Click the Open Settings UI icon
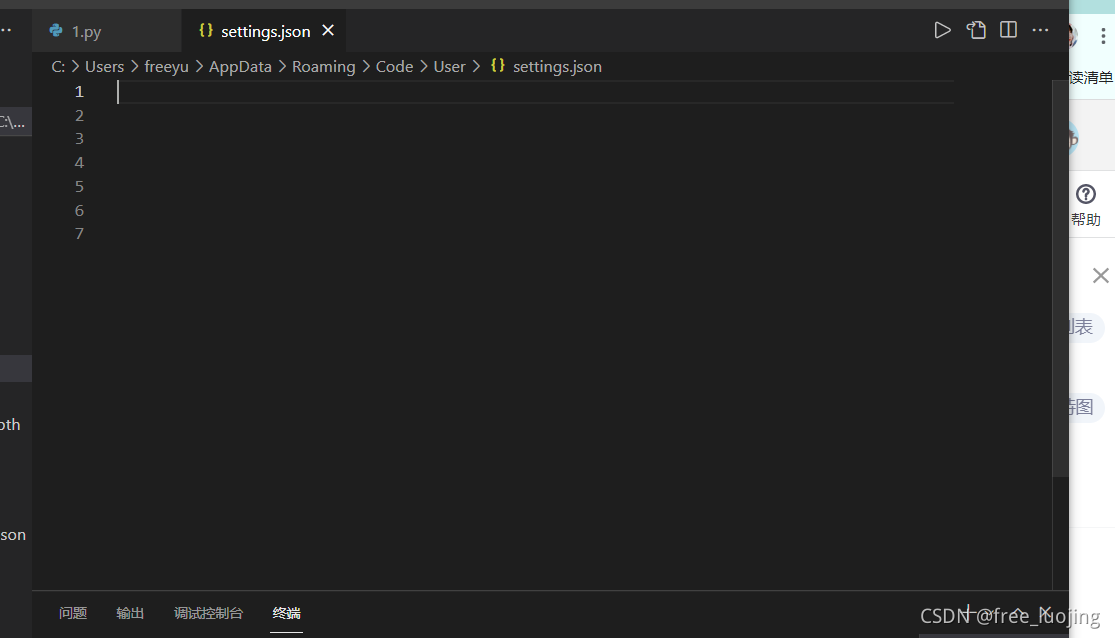The width and height of the screenshot is (1115, 638). pyautogui.click(x=976, y=30)
